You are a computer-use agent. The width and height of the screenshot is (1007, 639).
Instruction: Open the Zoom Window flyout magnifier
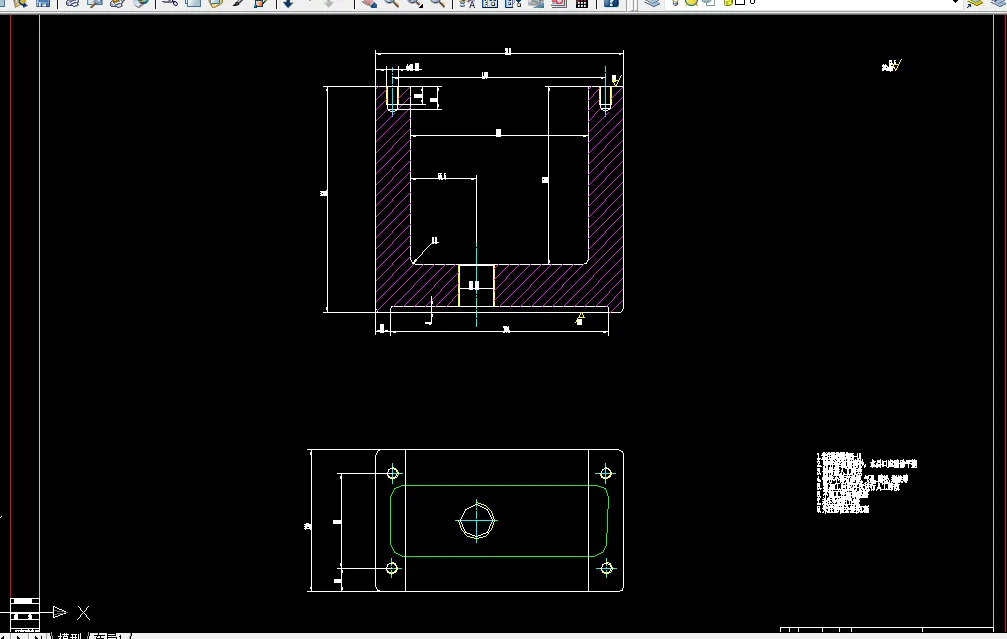[x=415, y=3]
